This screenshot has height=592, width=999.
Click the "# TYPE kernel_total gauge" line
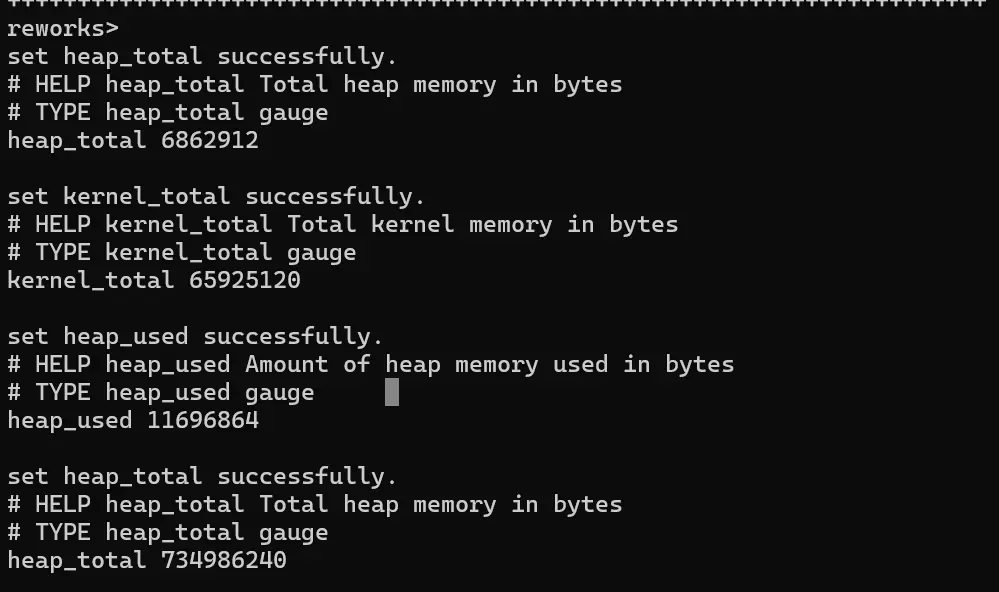[181, 252]
